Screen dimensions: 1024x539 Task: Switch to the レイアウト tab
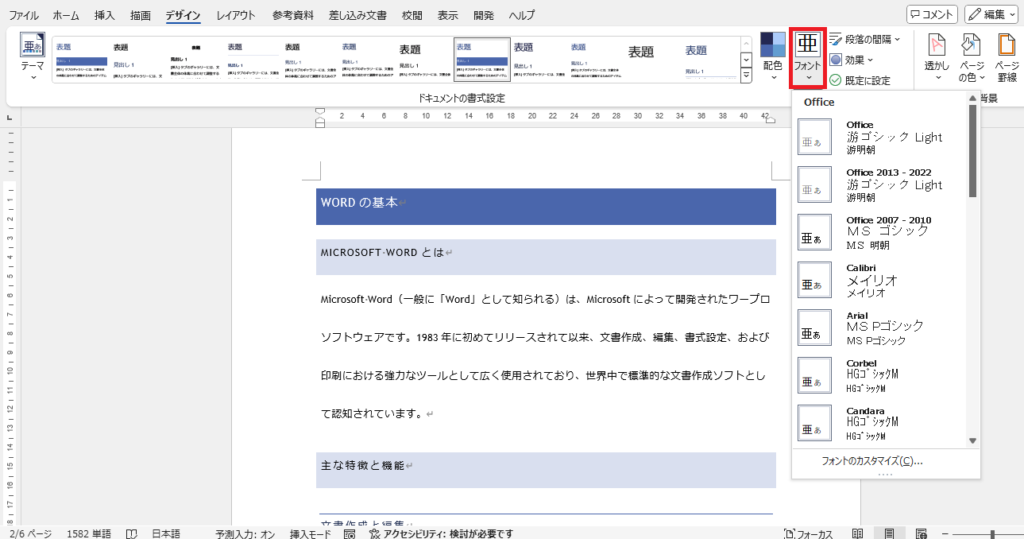pos(236,14)
